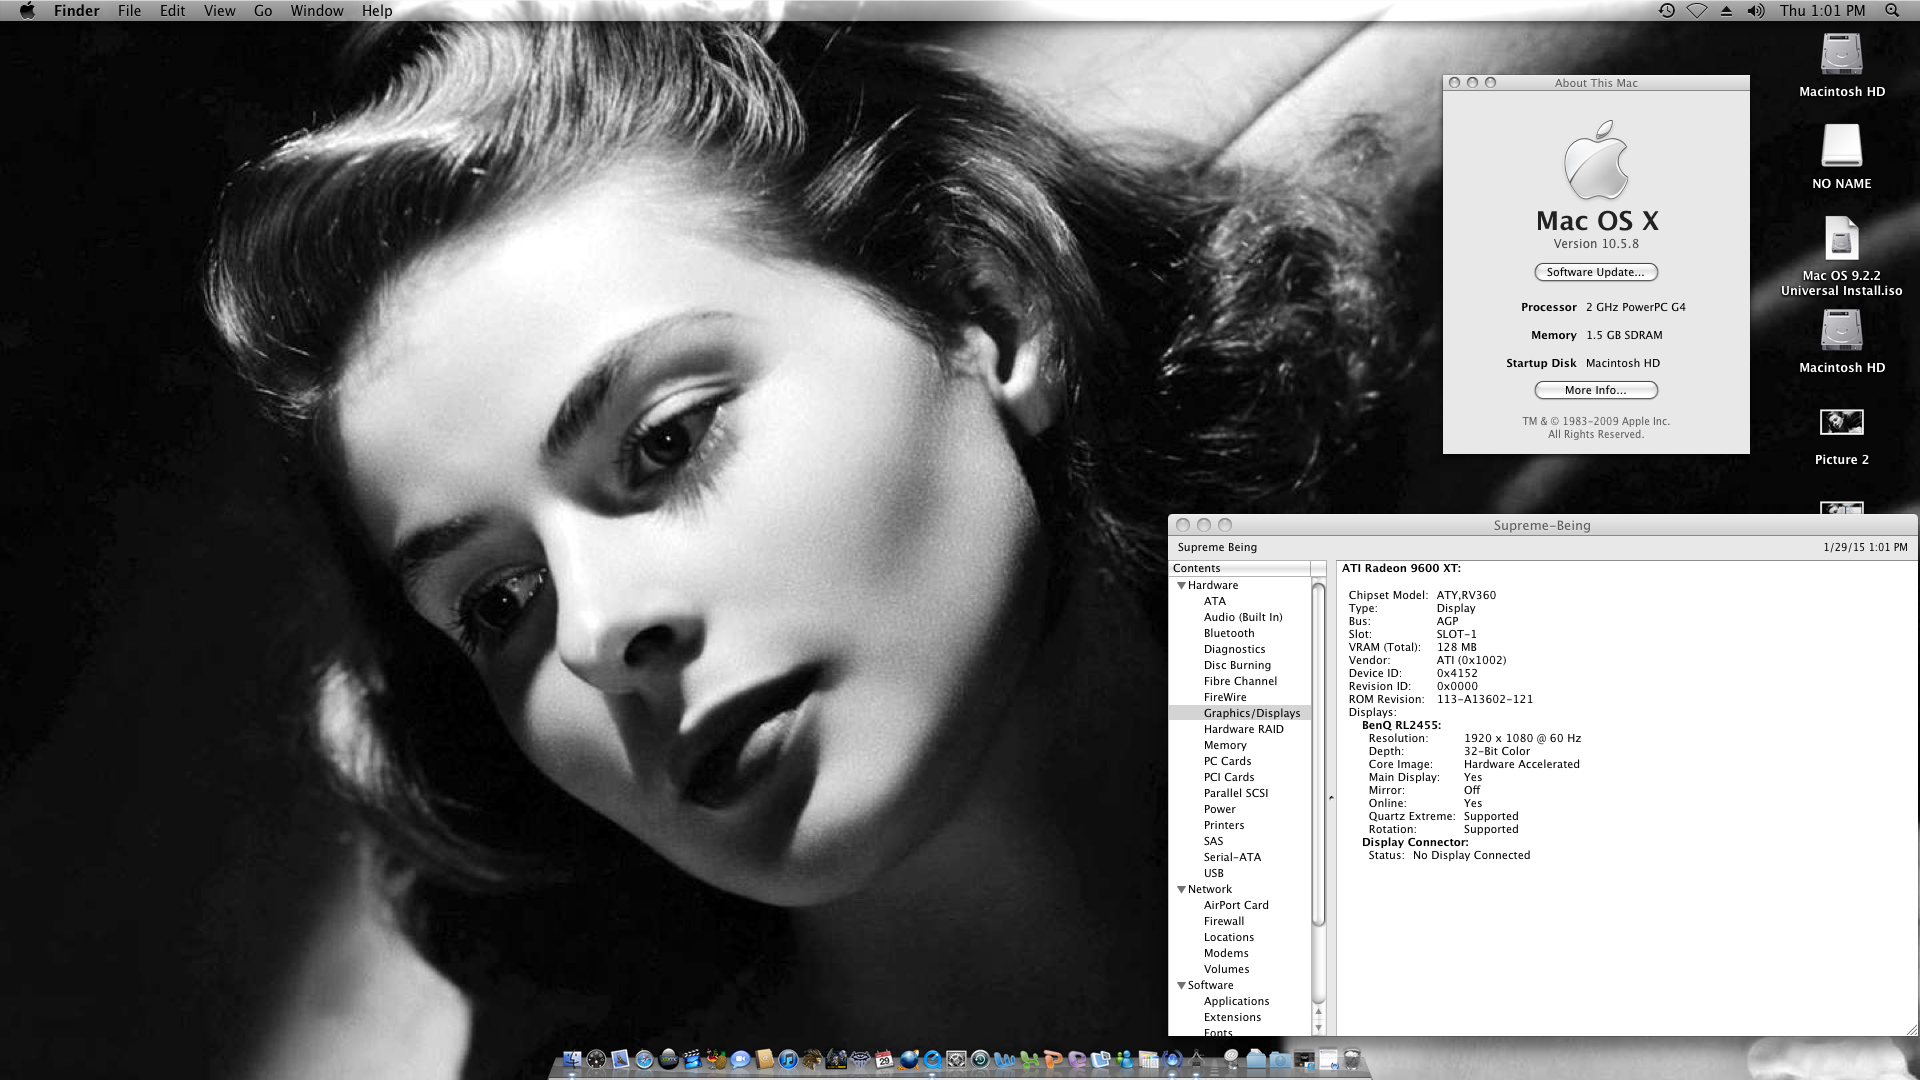Screen dimensions: 1920x1080
Task: Collapse the Software disclosure triangle
Action: 1181,985
